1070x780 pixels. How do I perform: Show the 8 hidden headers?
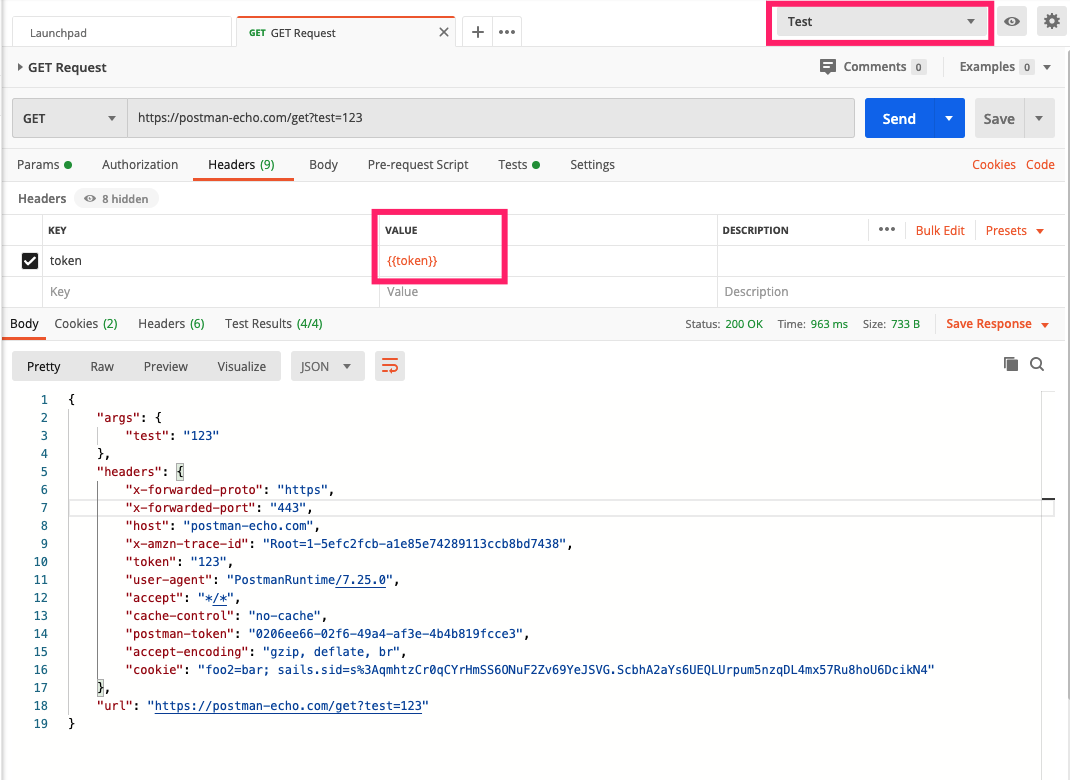pyautogui.click(x=116, y=199)
